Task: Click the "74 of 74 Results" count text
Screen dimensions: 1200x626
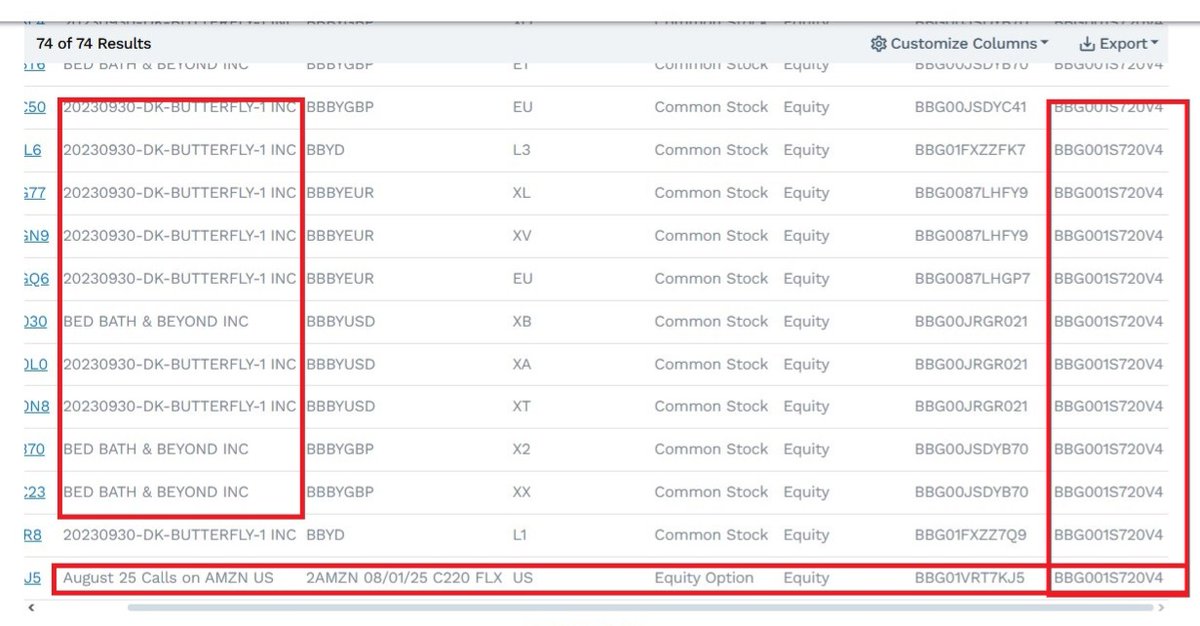Action: pyautogui.click(x=94, y=44)
